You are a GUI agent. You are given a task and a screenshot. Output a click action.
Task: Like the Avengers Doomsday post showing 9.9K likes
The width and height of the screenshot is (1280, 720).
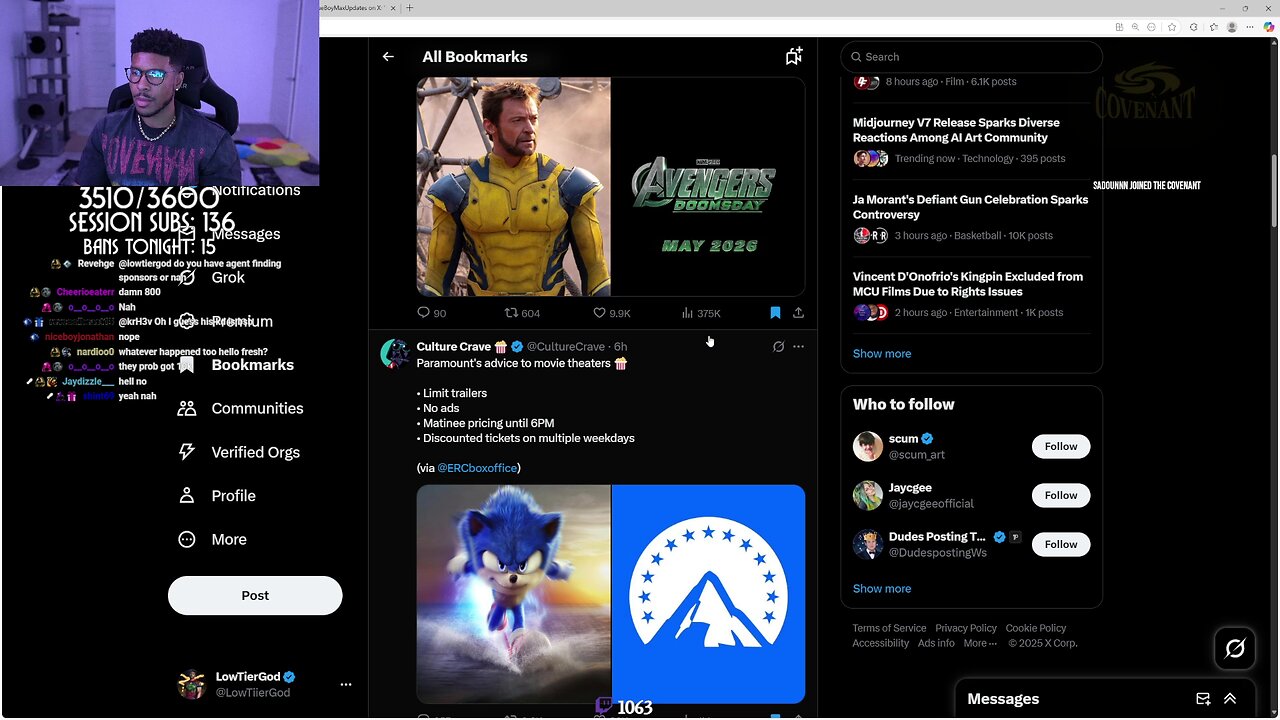point(612,313)
